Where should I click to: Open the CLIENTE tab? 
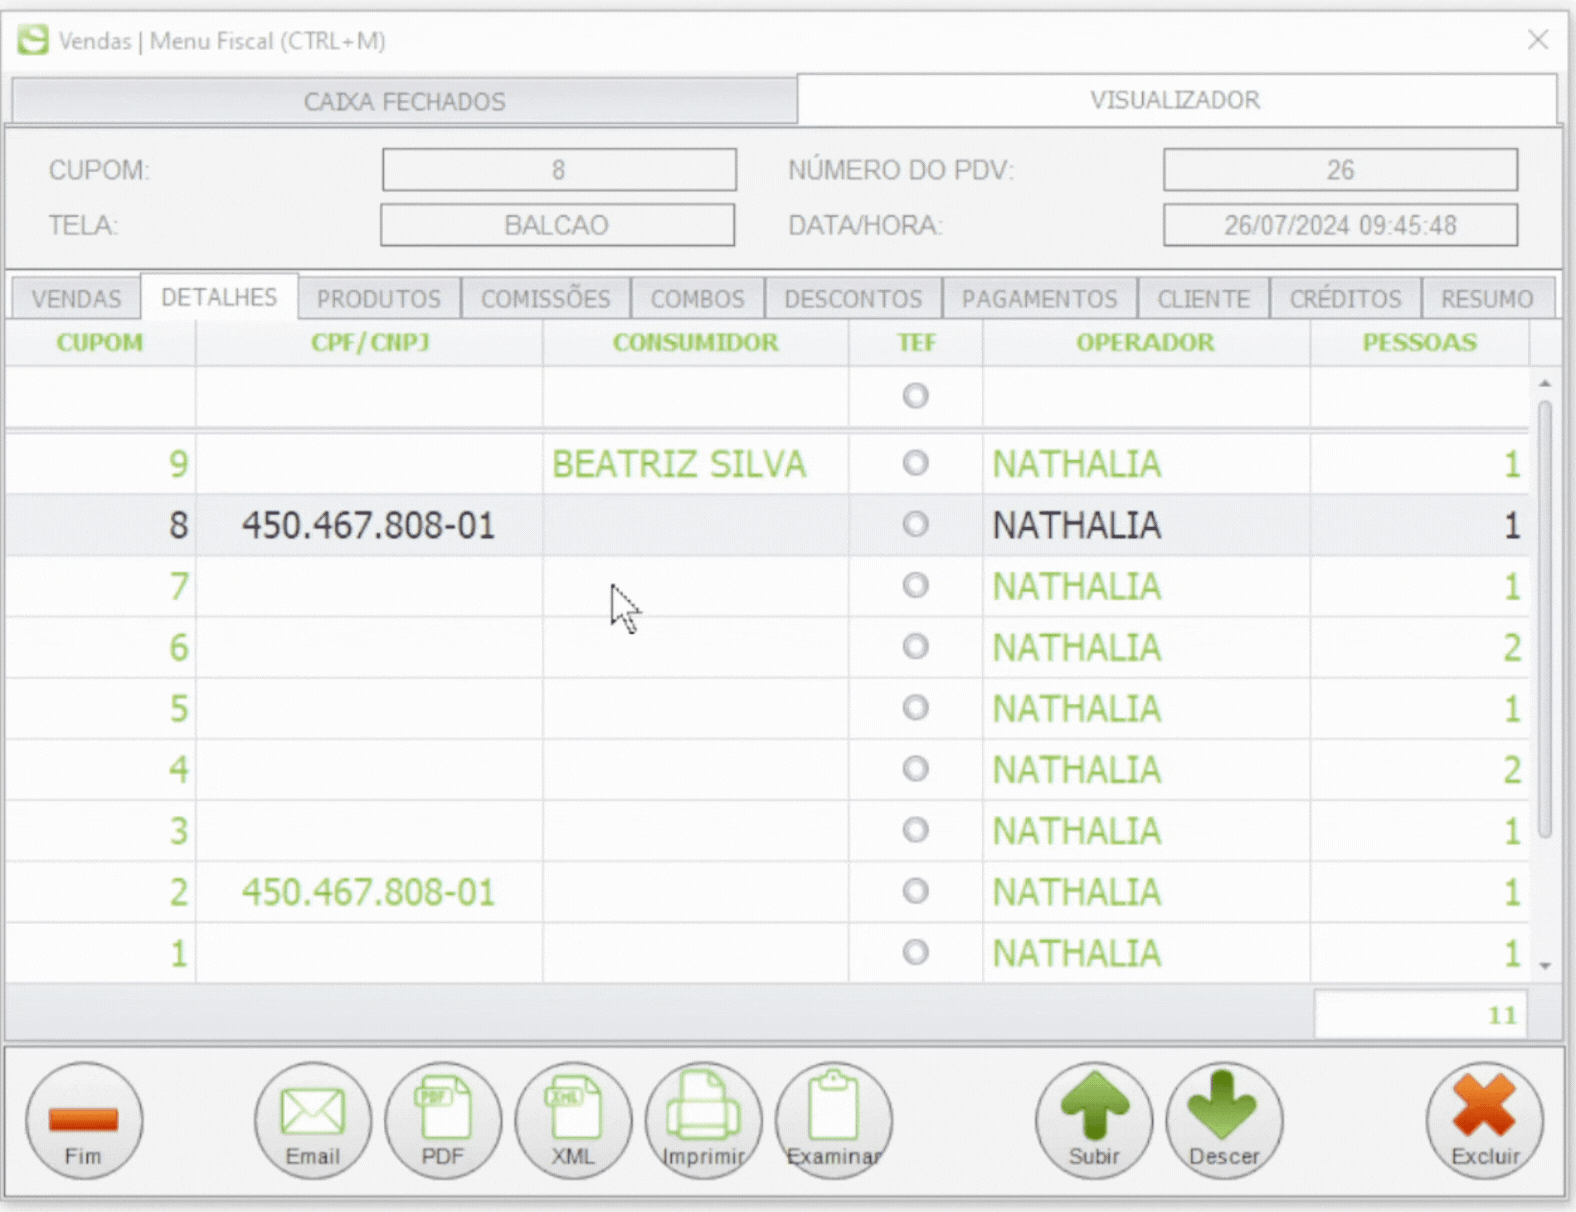coord(1204,299)
